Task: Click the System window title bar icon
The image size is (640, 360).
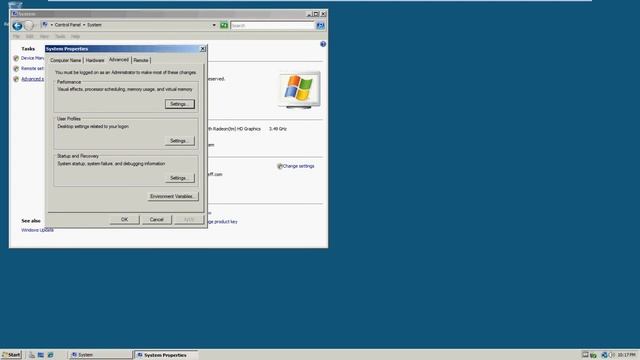Action: pyautogui.click(x=15, y=14)
